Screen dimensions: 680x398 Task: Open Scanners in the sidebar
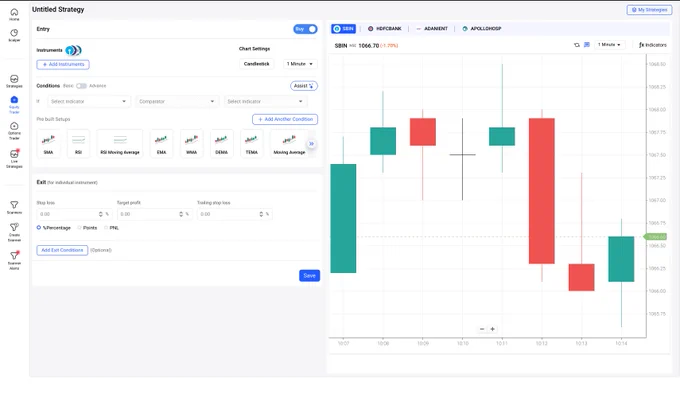click(14, 207)
